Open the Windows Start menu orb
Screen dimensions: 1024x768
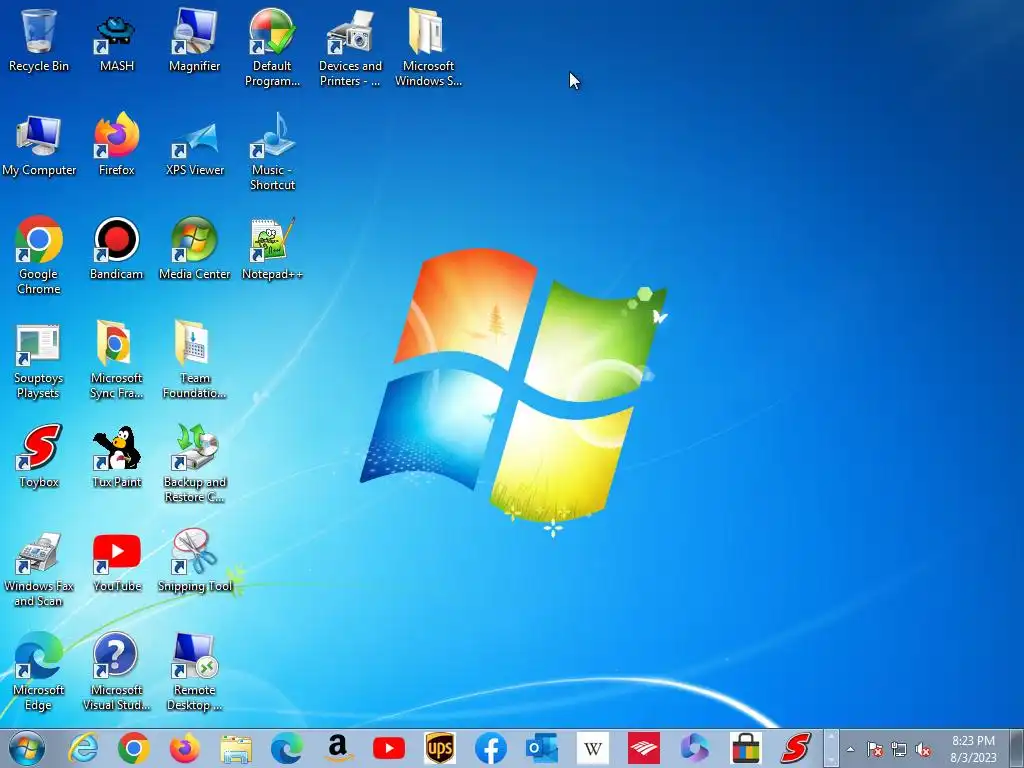(27, 748)
